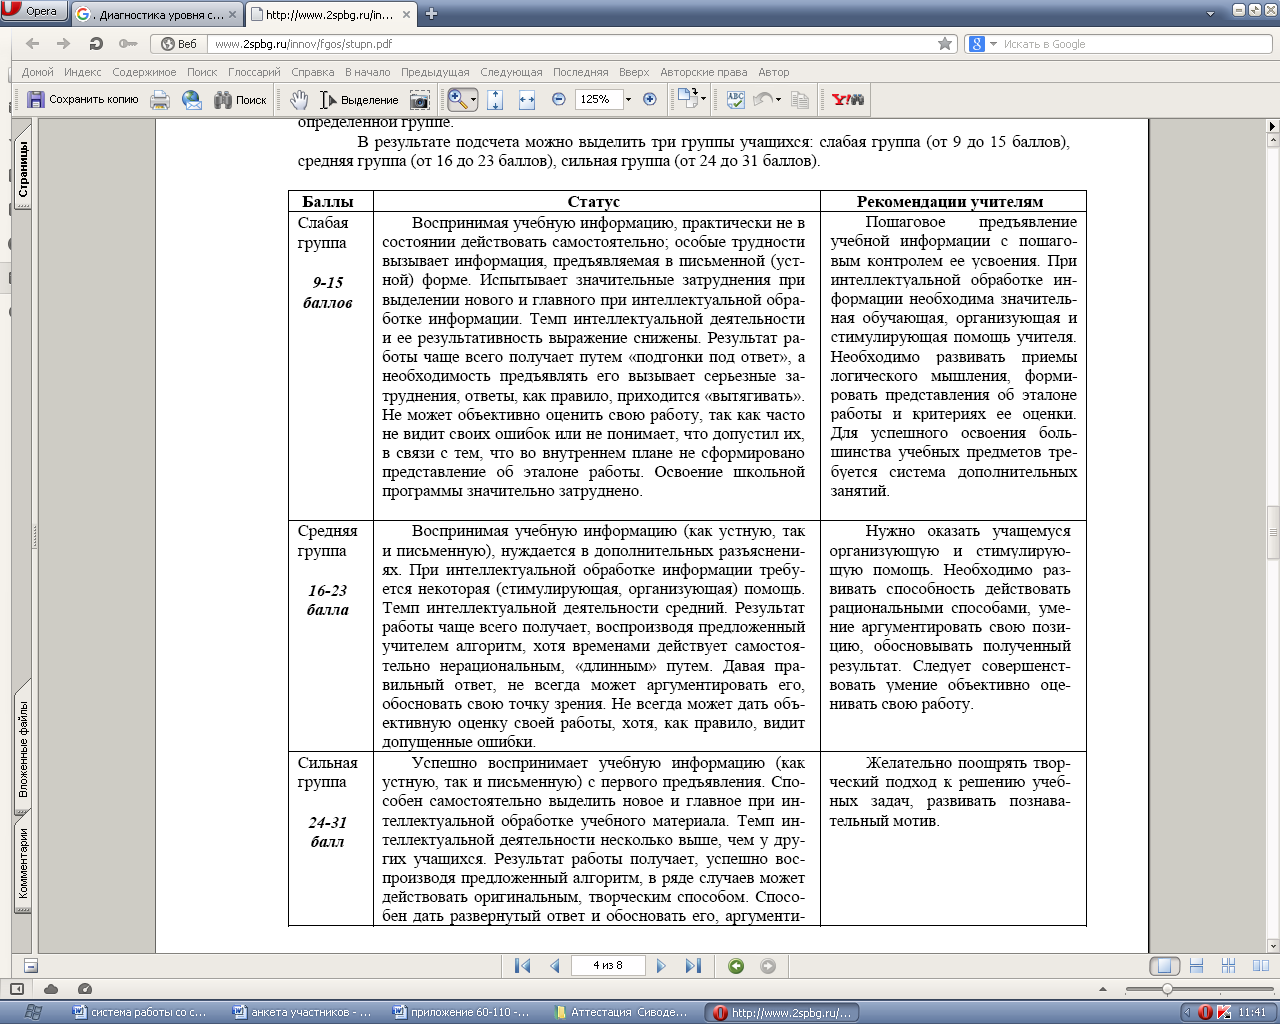1280x1024 pixels.
Task: Click Следующая navigation link
Action: click(511, 72)
